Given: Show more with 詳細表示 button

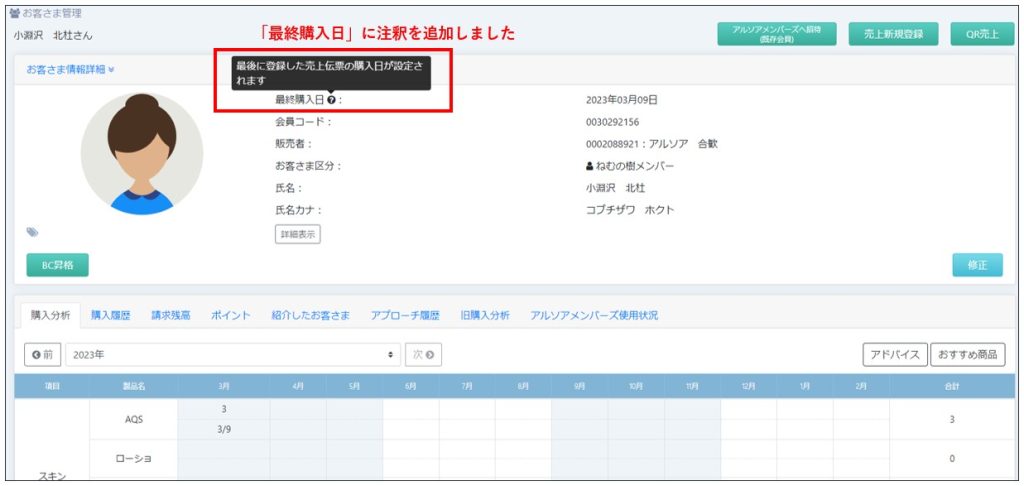Looking at the screenshot, I should click(x=297, y=234).
